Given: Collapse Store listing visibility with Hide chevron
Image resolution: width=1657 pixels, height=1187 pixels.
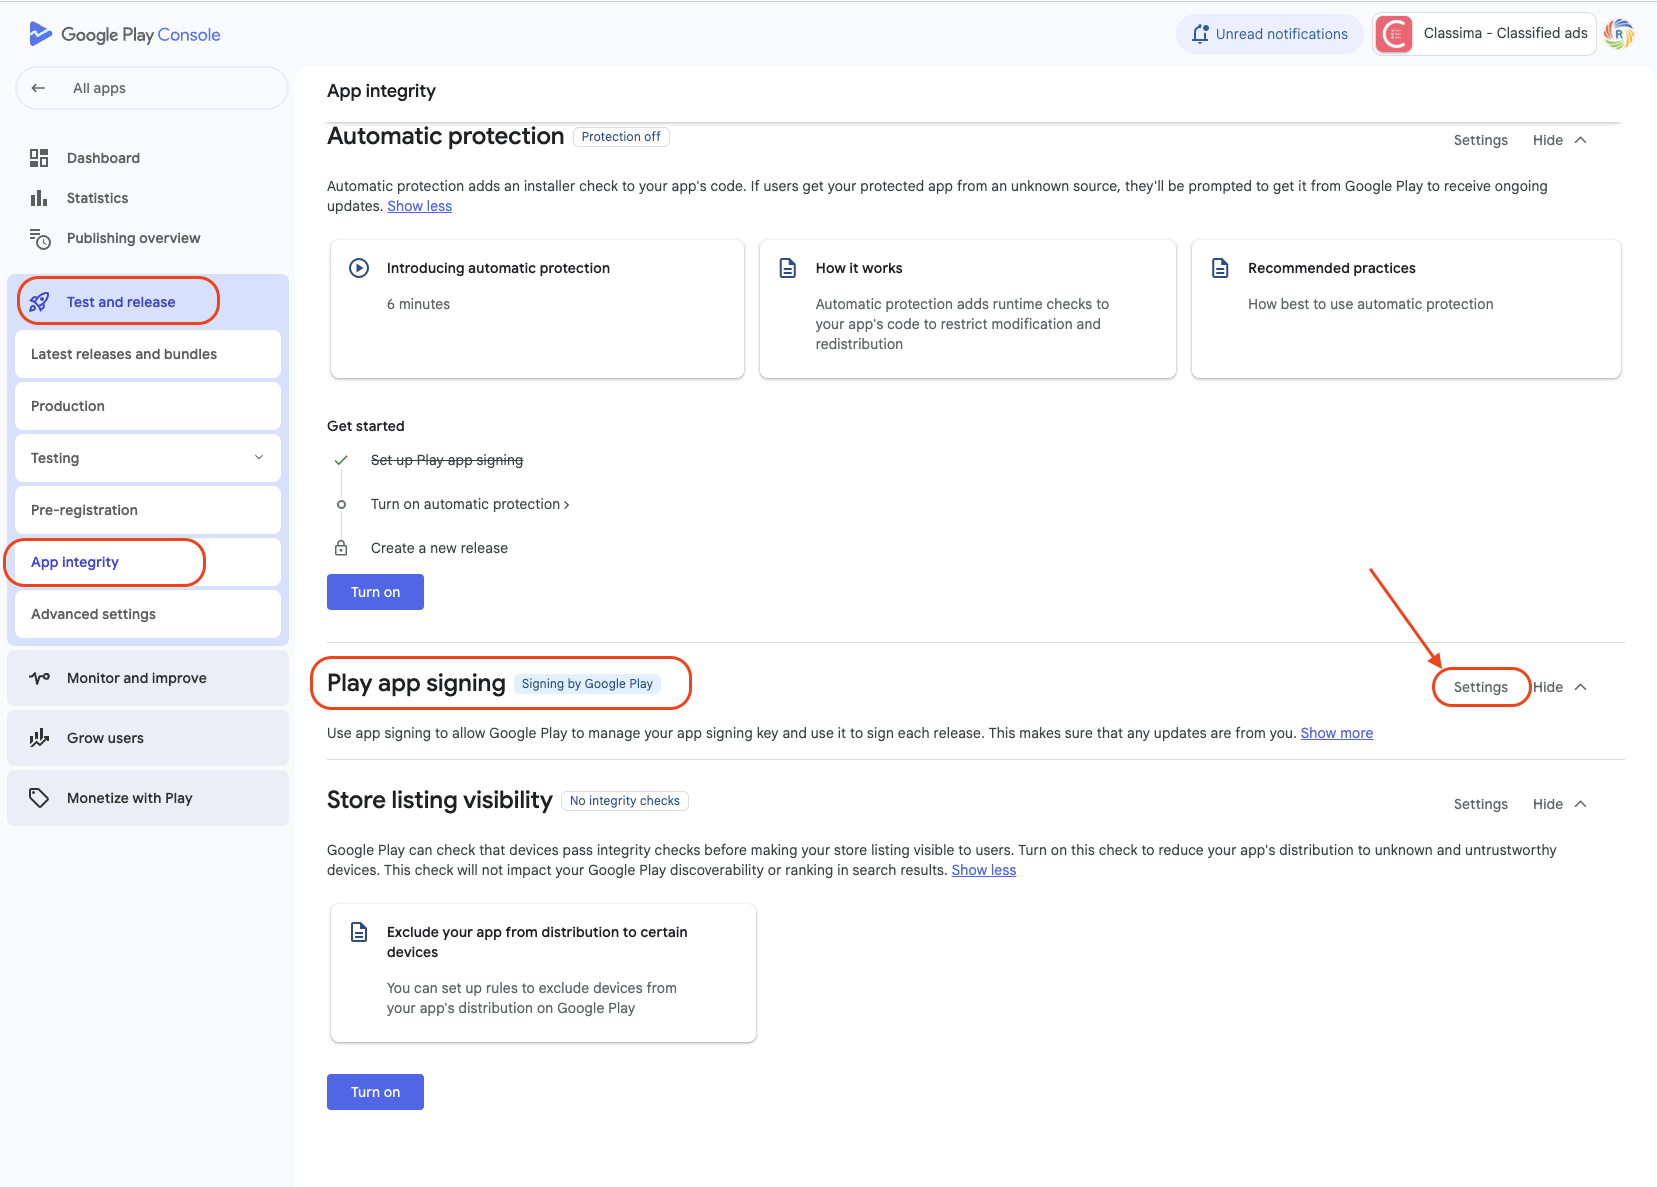Looking at the screenshot, I should tap(1581, 804).
